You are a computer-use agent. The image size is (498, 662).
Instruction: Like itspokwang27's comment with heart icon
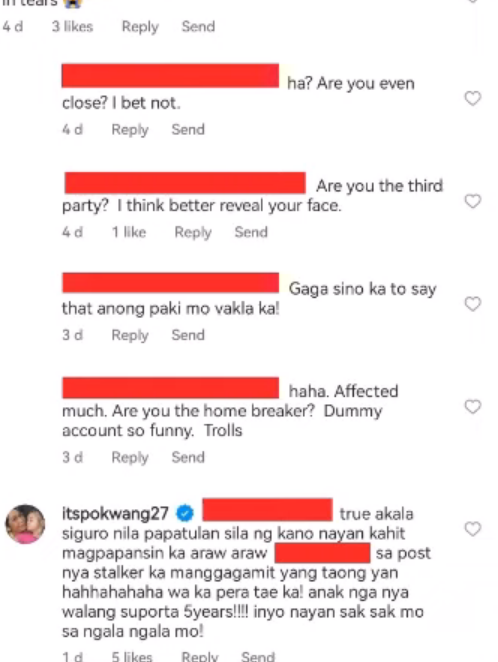[473, 529]
